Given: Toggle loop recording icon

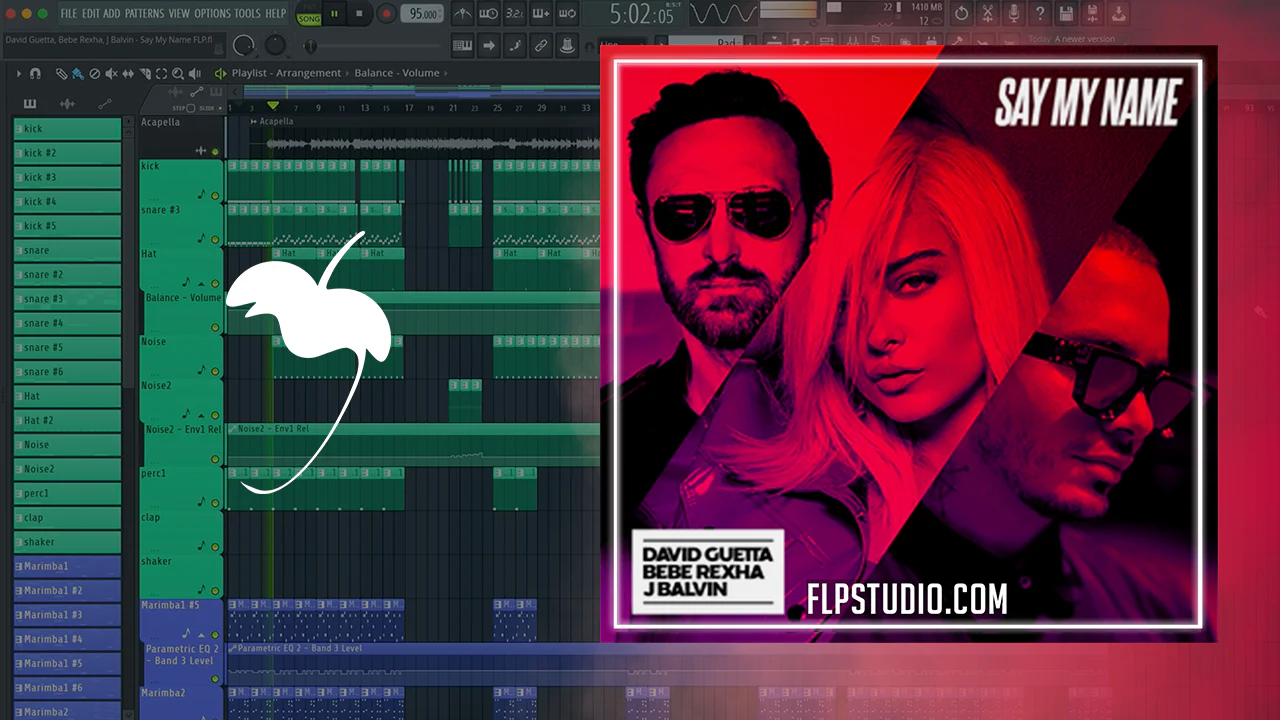Looking at the screenshot, I should click(x=566, y=14).
